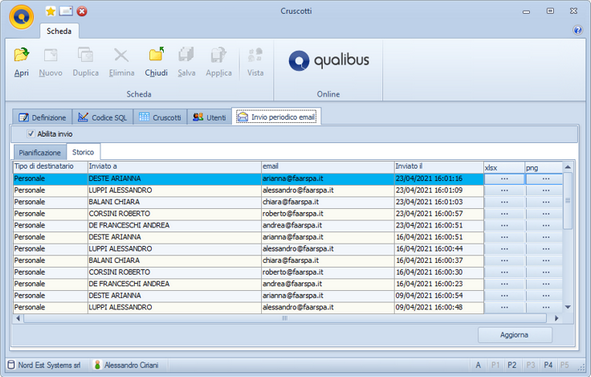Click the round Qualibus application menu button

pyautogui.click(x=21, y=17)
